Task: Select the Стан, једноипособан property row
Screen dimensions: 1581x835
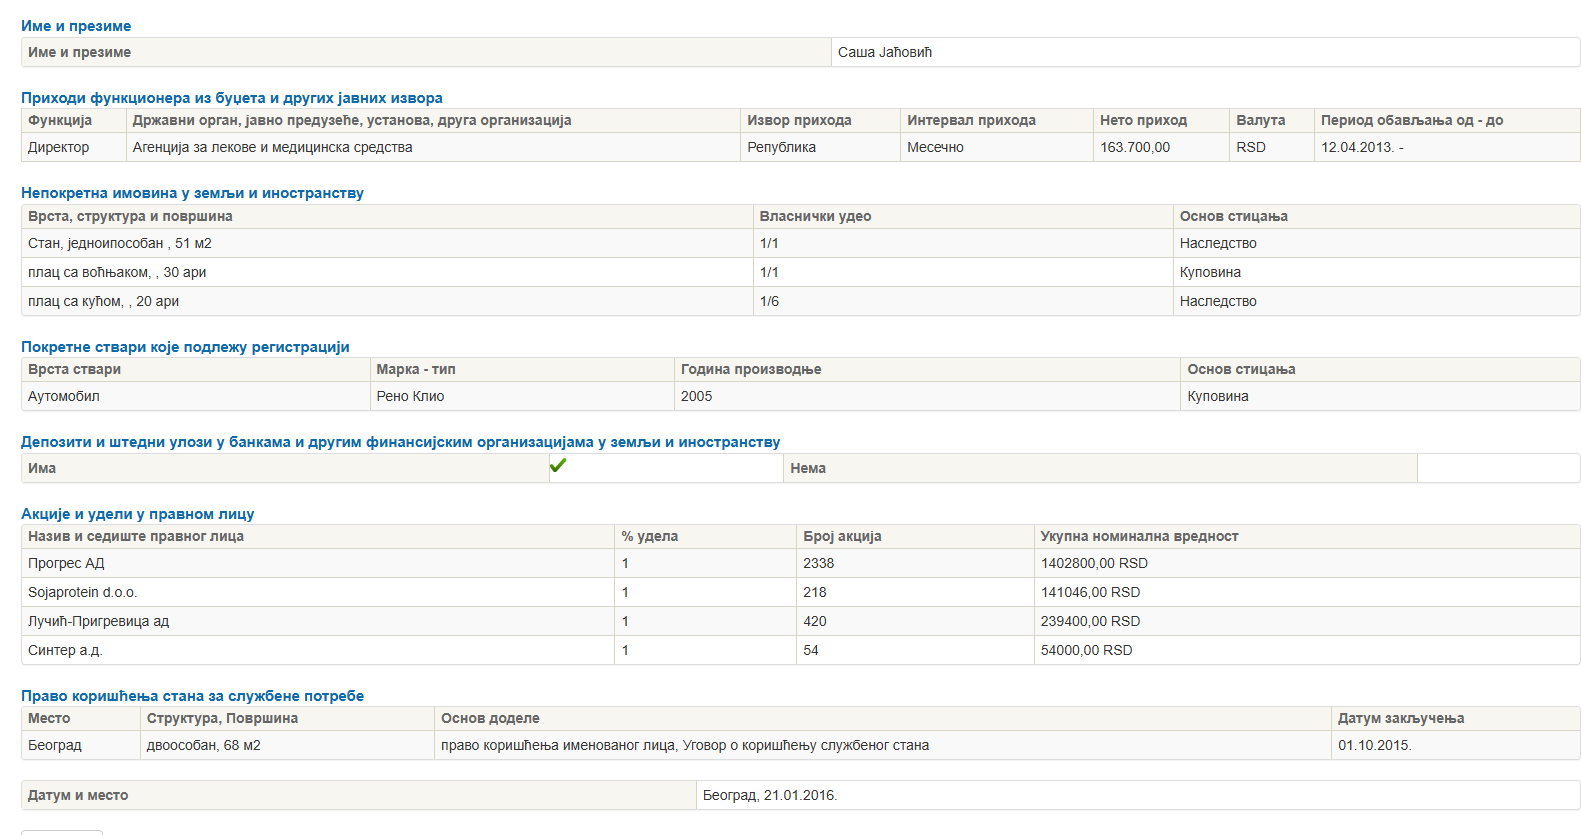Action: [x=120, y=243]
